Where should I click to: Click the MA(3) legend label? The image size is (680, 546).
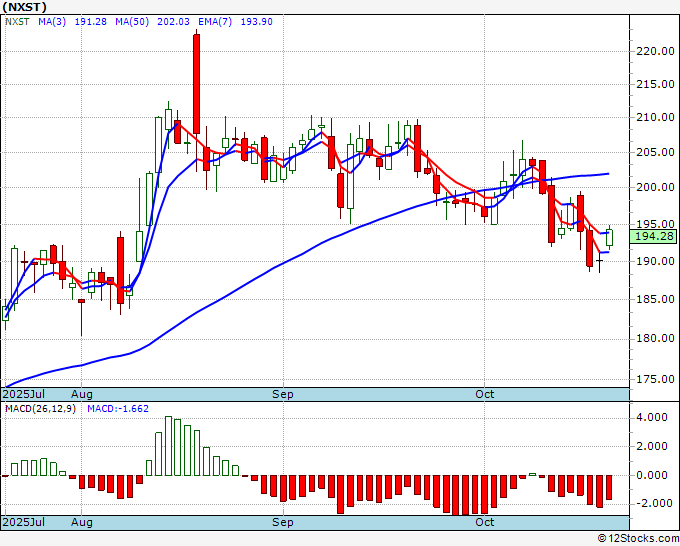coord(52,22)
